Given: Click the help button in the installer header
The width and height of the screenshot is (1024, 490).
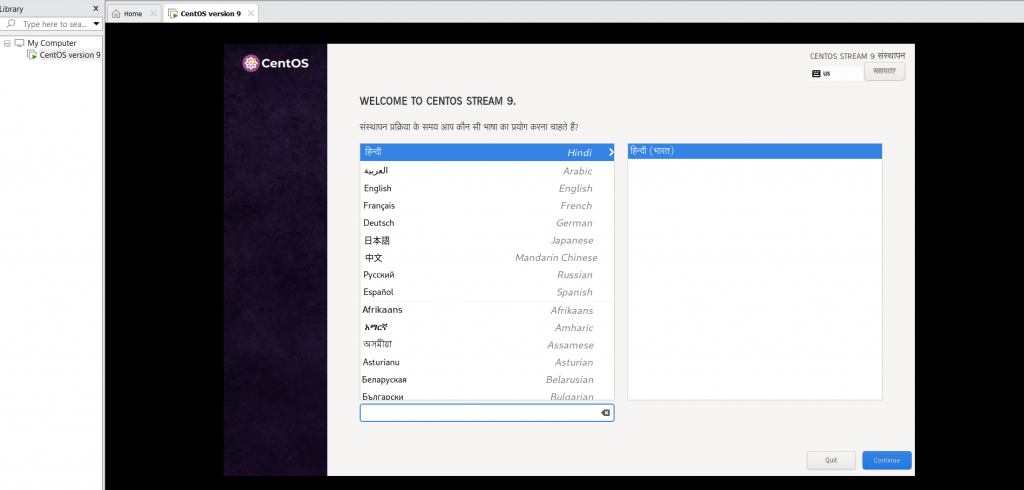Looking at the screenshot, I should [x=884, y=71].
